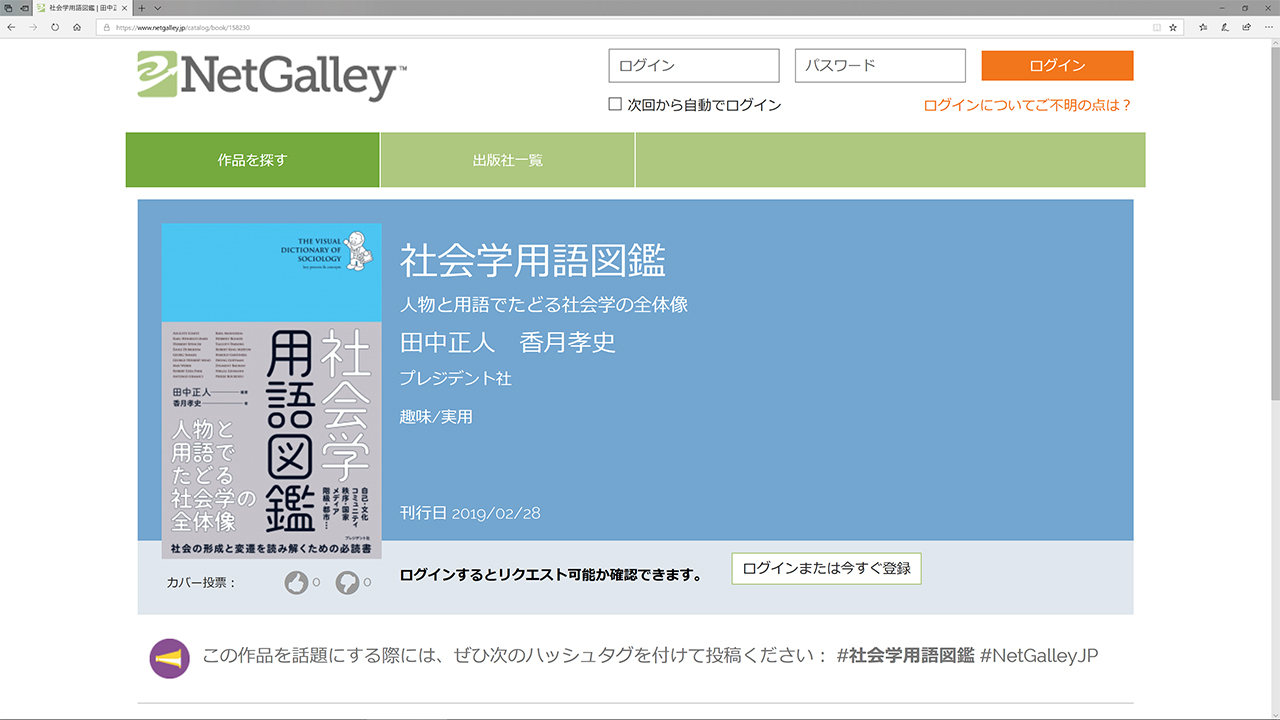Click the add notes pen icon

(x=1224, y=27)
